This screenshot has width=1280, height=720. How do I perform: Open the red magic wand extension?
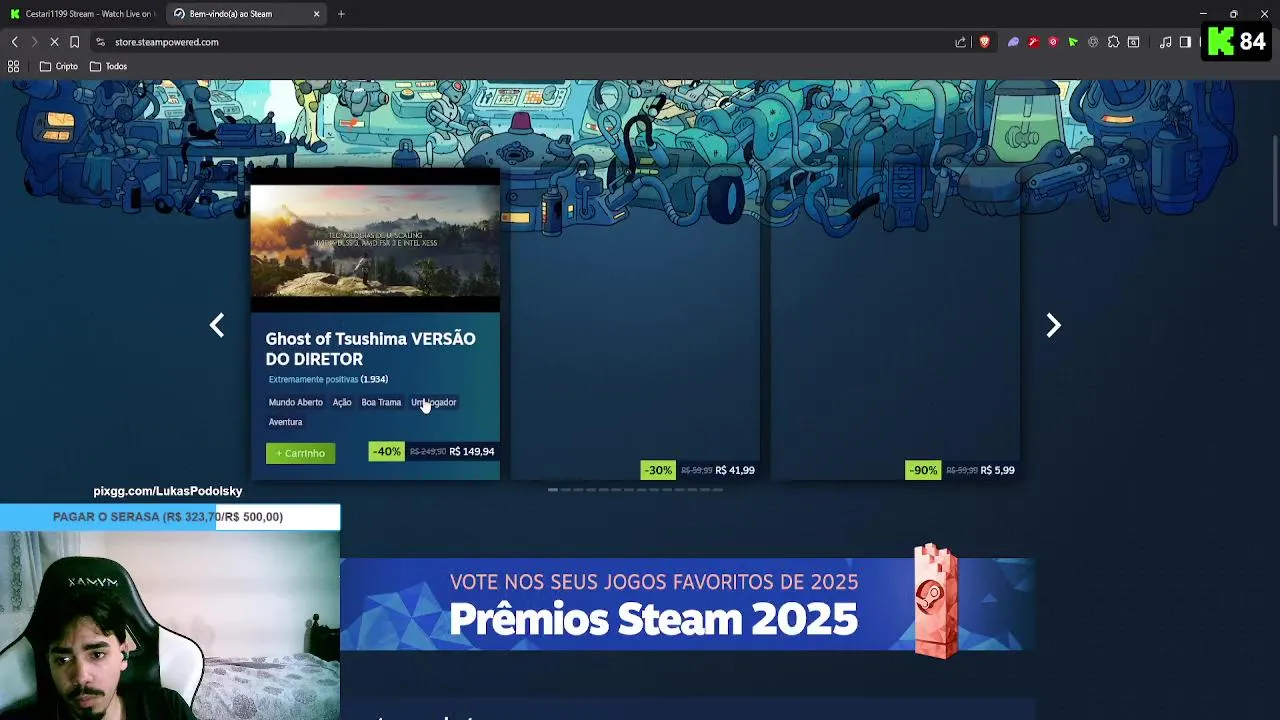[x=1033, y=42]
